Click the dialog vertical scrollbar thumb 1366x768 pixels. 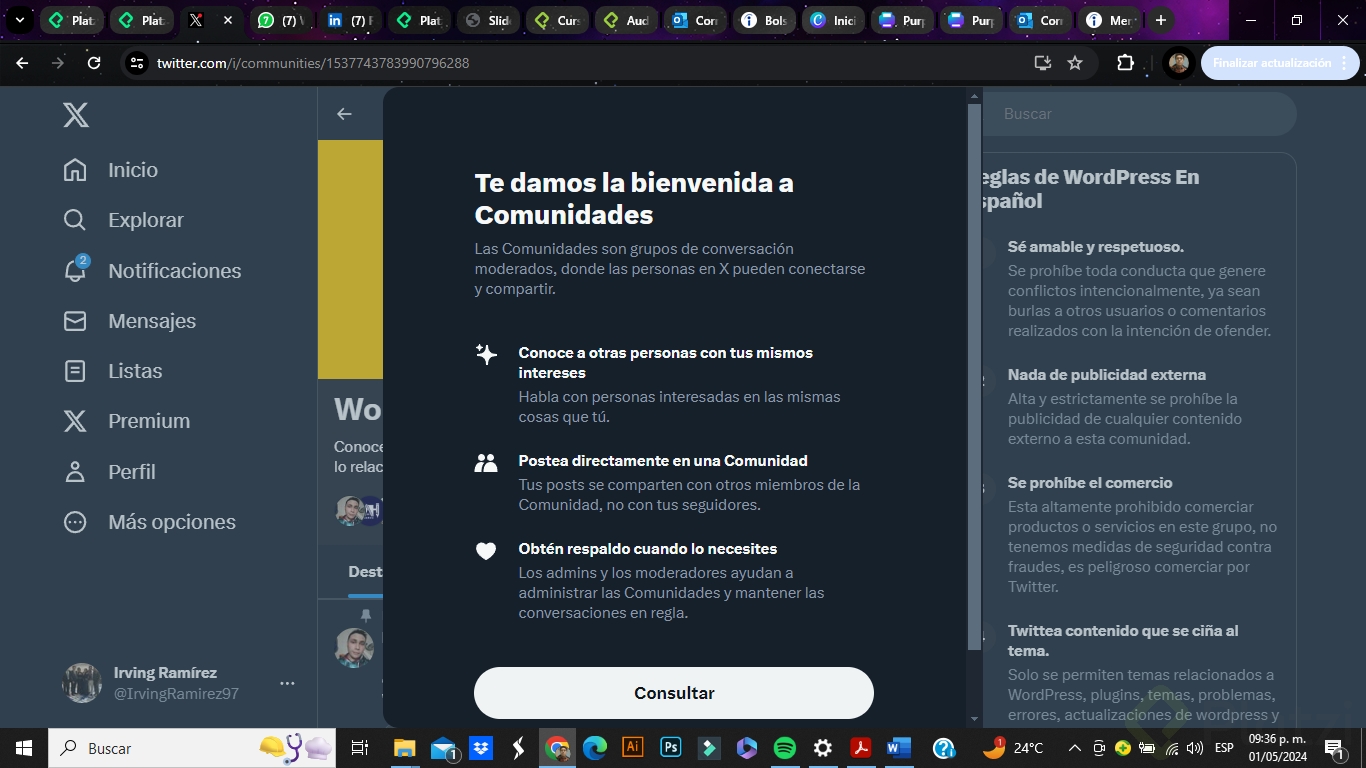pos(975,376)
